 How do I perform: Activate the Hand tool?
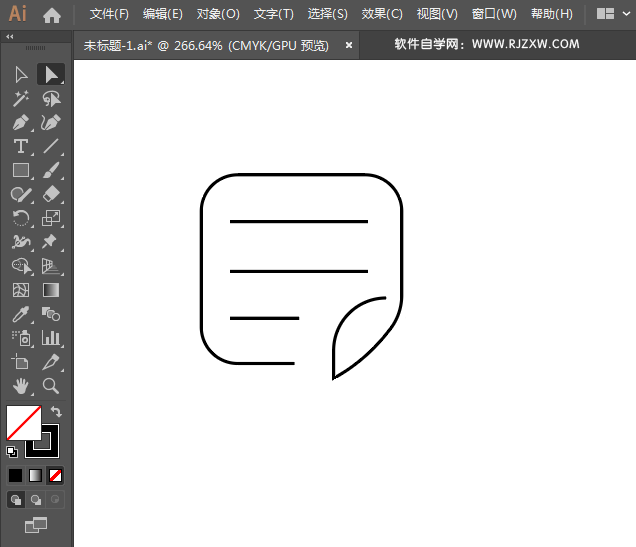pyautogui.click(x=20, y=386)
